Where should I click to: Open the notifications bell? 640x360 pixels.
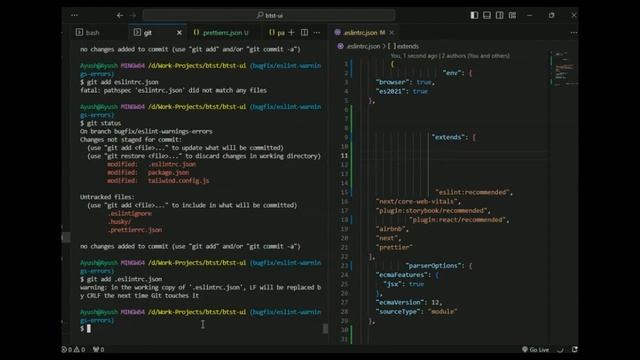pyautogui.click(x=574, y=349)
